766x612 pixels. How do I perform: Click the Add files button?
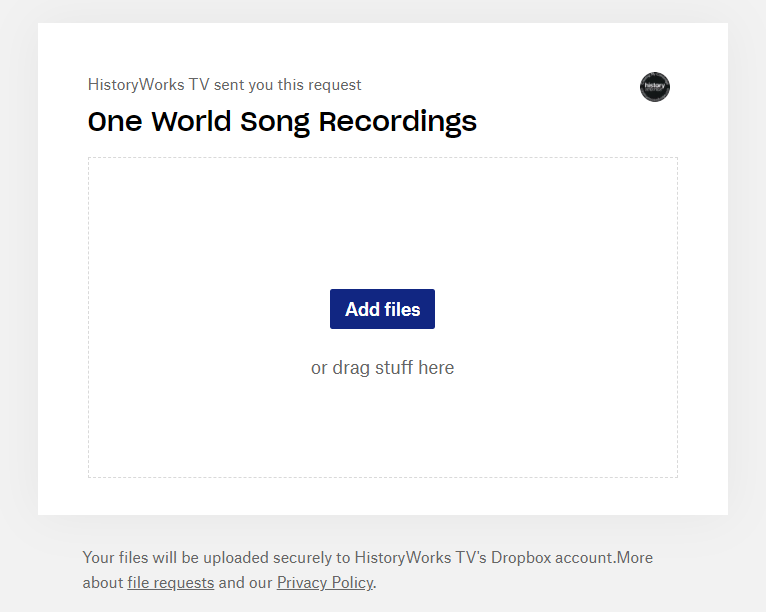pyautogui.click(x=382, y=309)
